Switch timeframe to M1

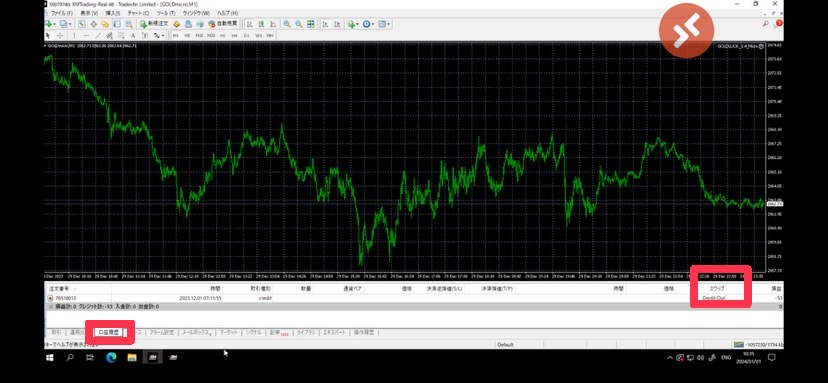pyautogui.click(x=176, y=35)
